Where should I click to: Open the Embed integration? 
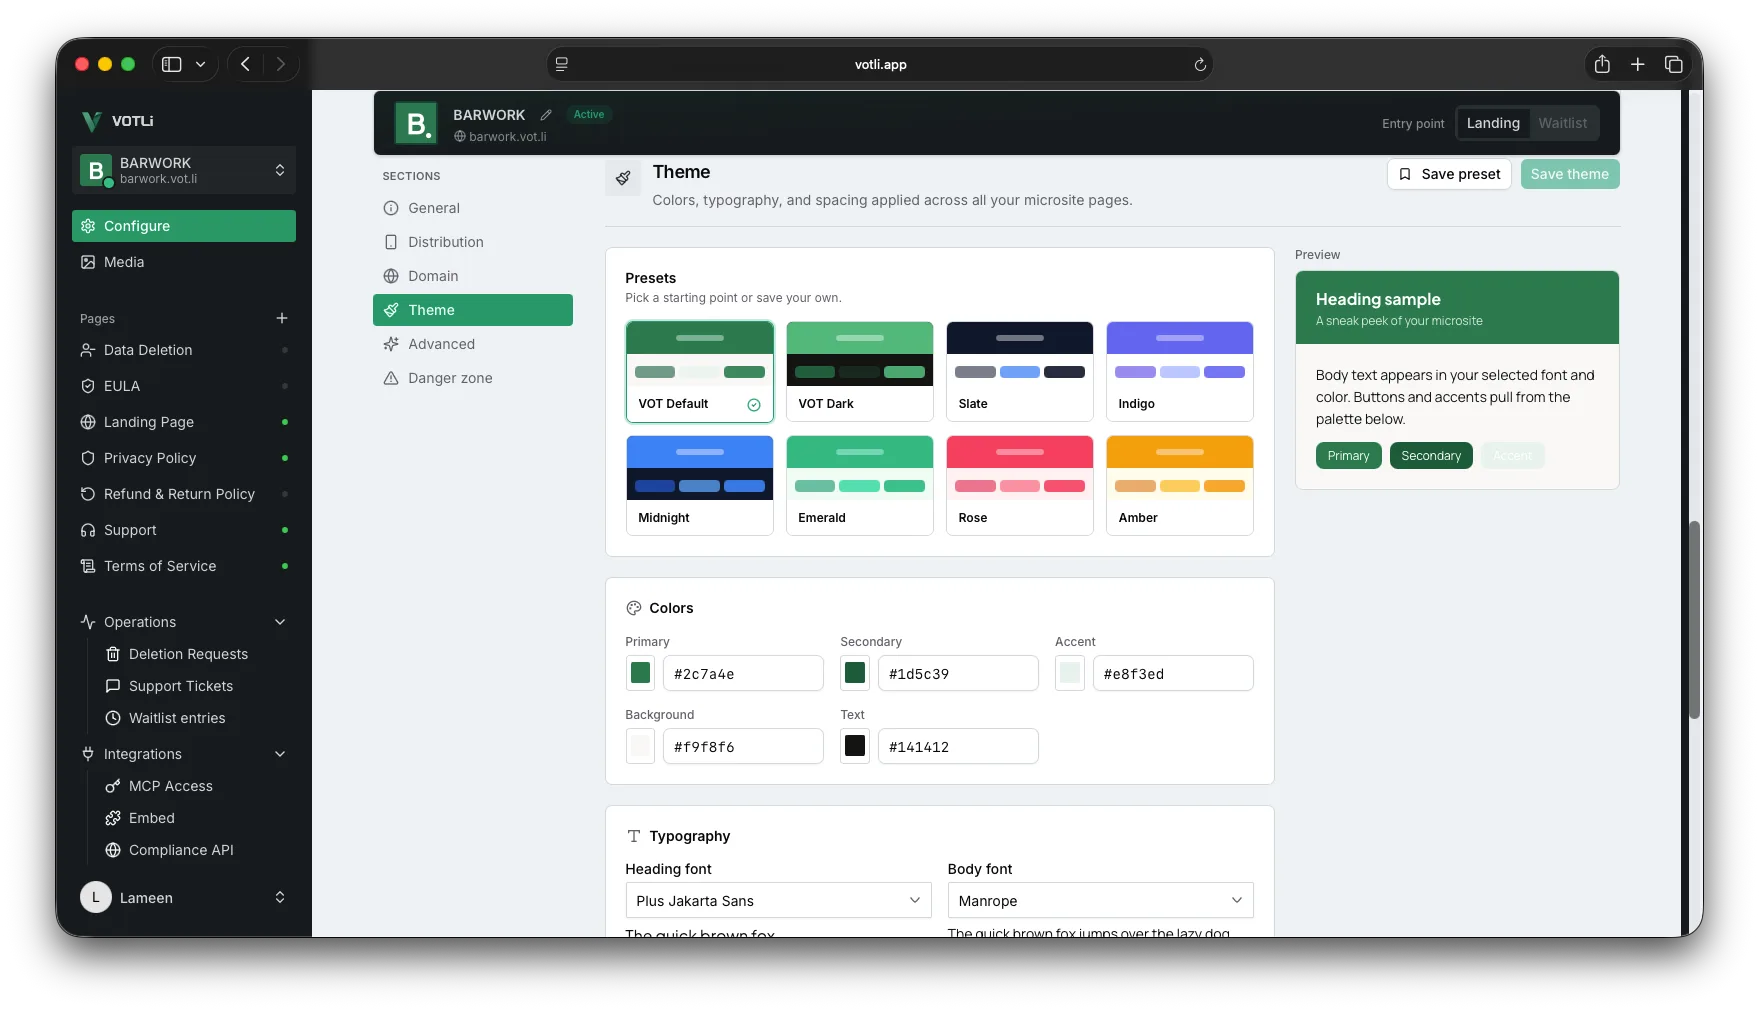pos(195,818)
